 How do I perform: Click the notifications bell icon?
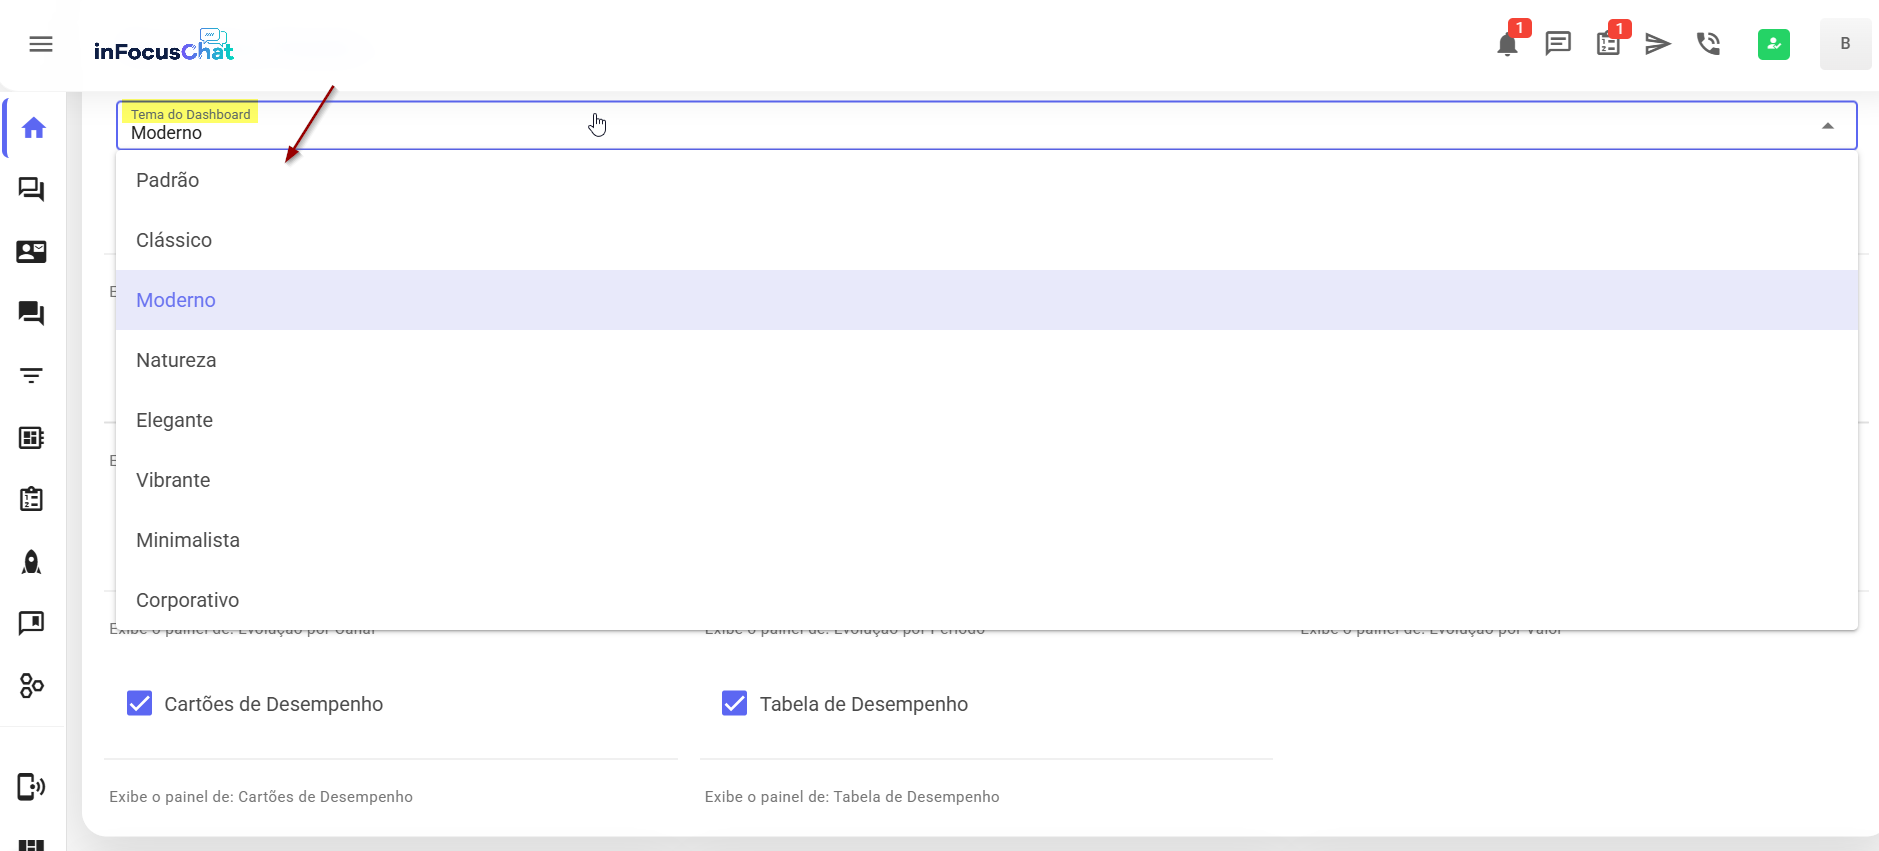pos(1507,45)
